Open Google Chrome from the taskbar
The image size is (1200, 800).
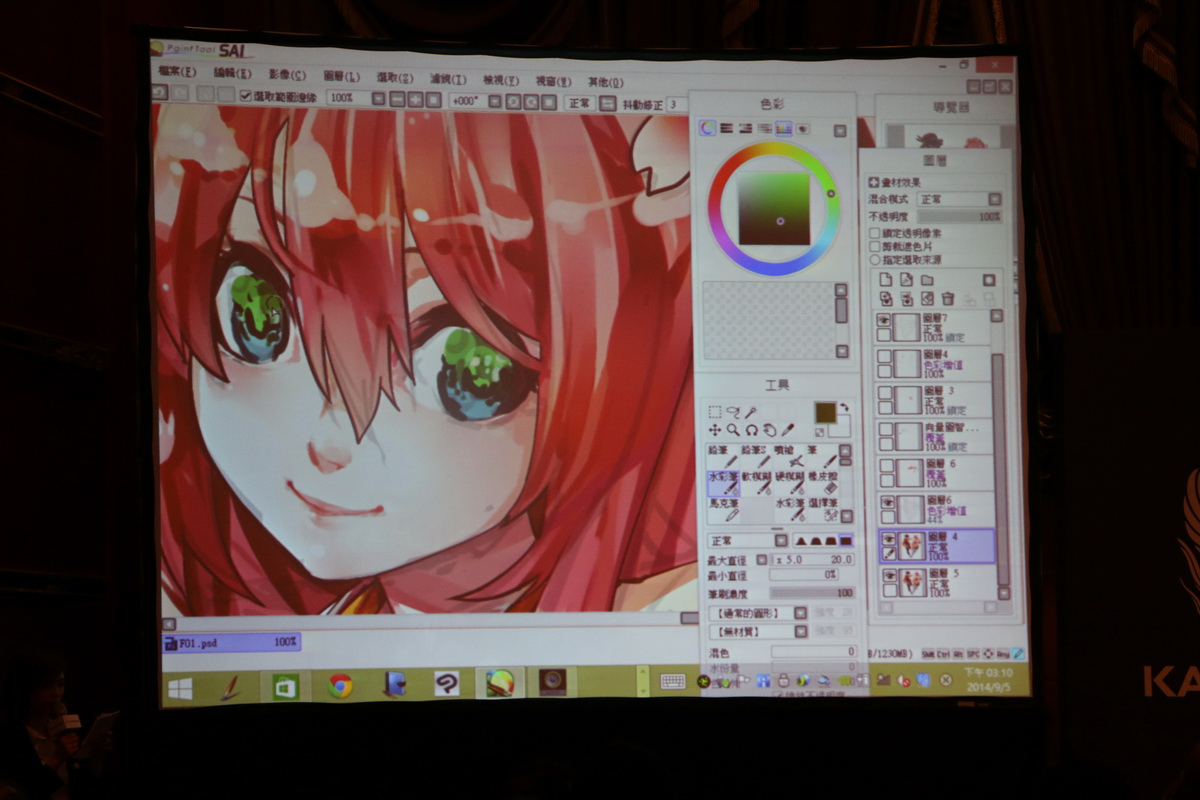click(340, 685)
